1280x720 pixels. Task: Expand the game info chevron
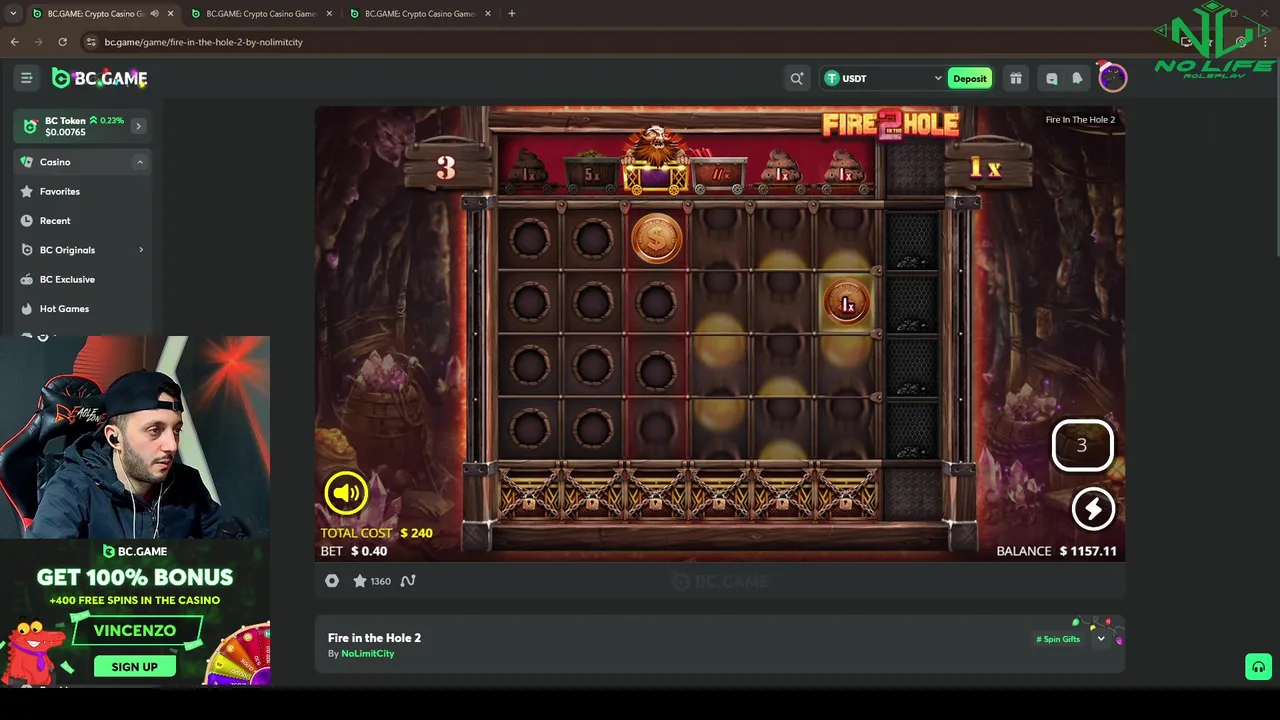[x=1101, y=639]
